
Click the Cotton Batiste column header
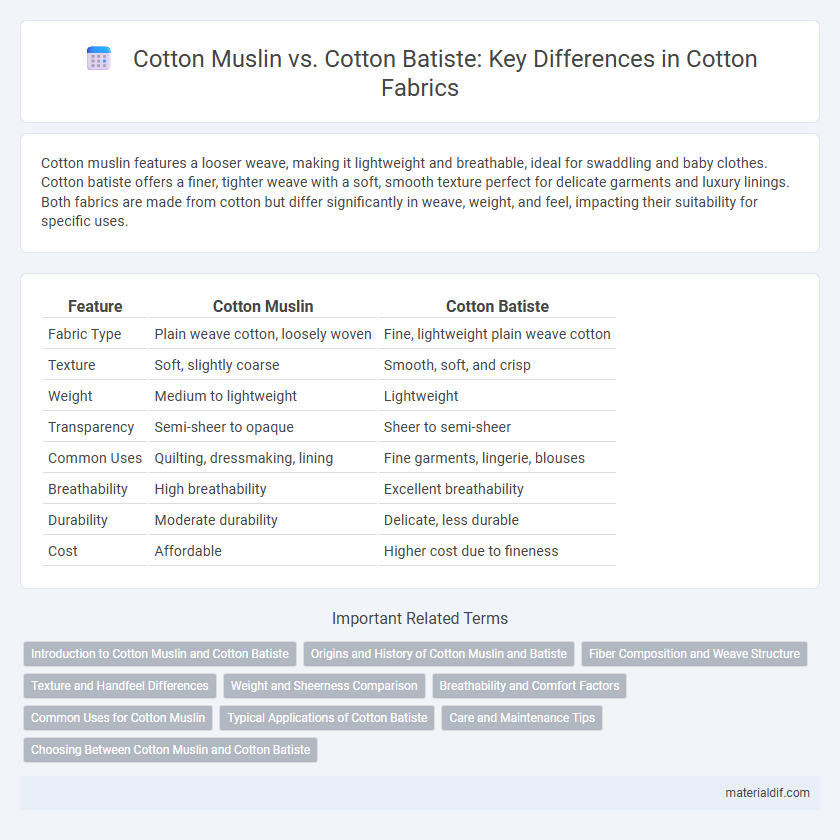point(497,306)
